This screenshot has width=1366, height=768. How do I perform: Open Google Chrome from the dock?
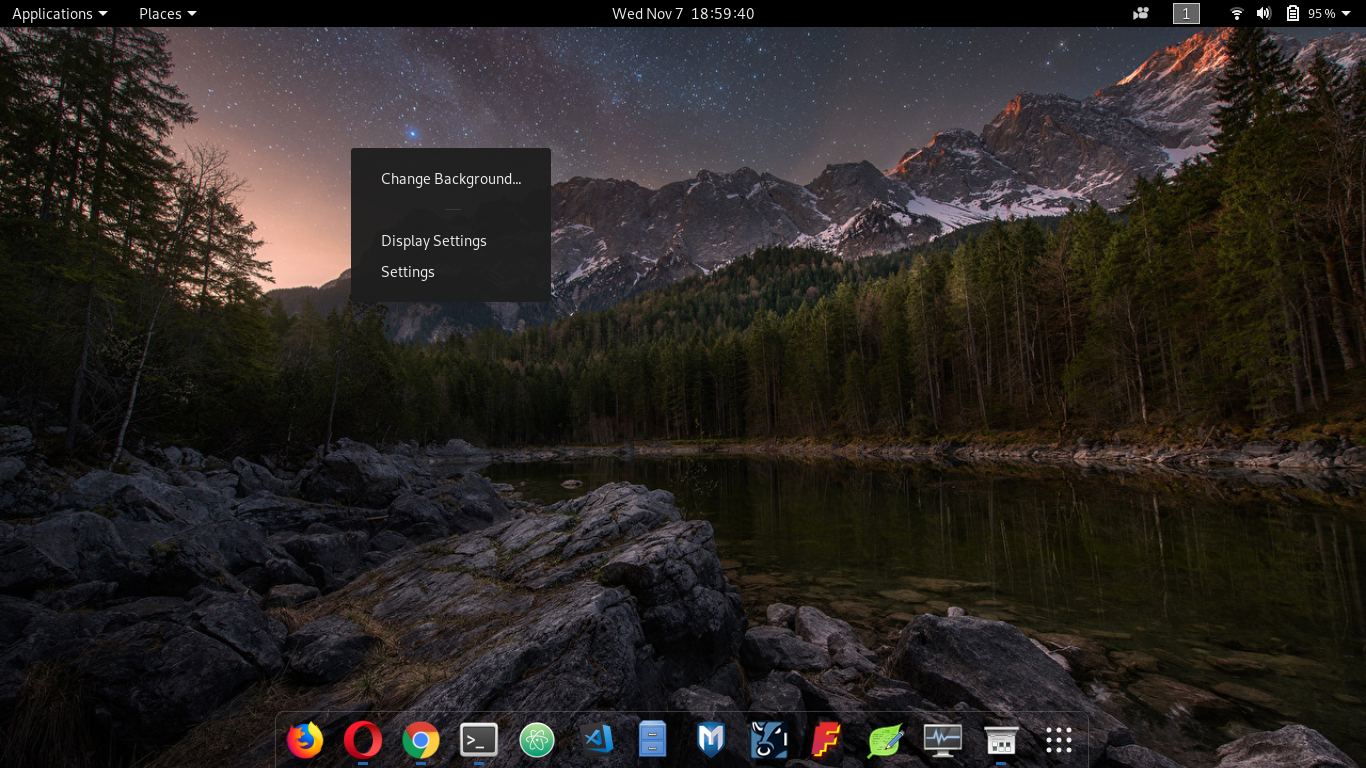(421, 740)
